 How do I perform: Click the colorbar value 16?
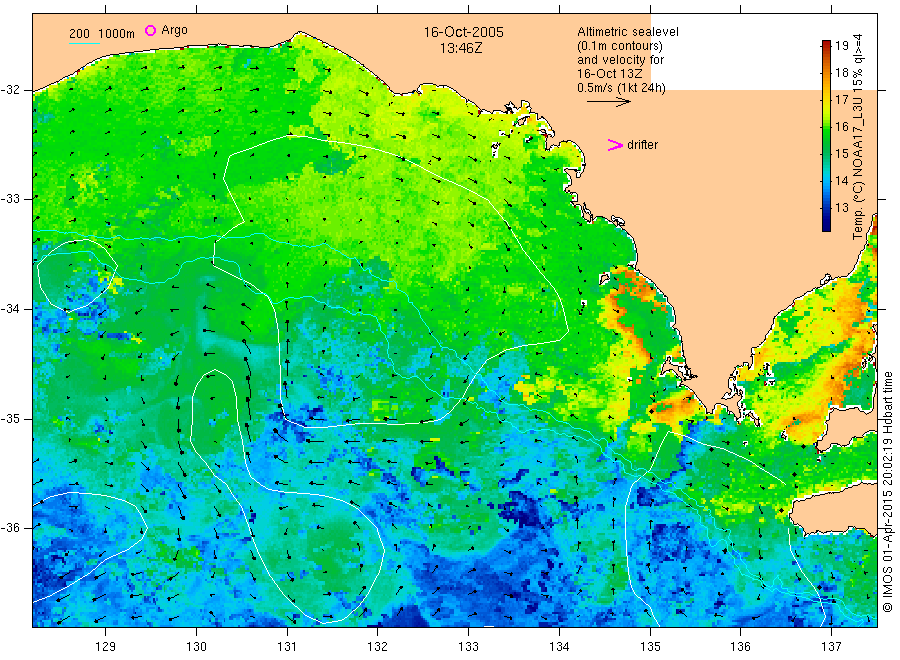[841, 127]
